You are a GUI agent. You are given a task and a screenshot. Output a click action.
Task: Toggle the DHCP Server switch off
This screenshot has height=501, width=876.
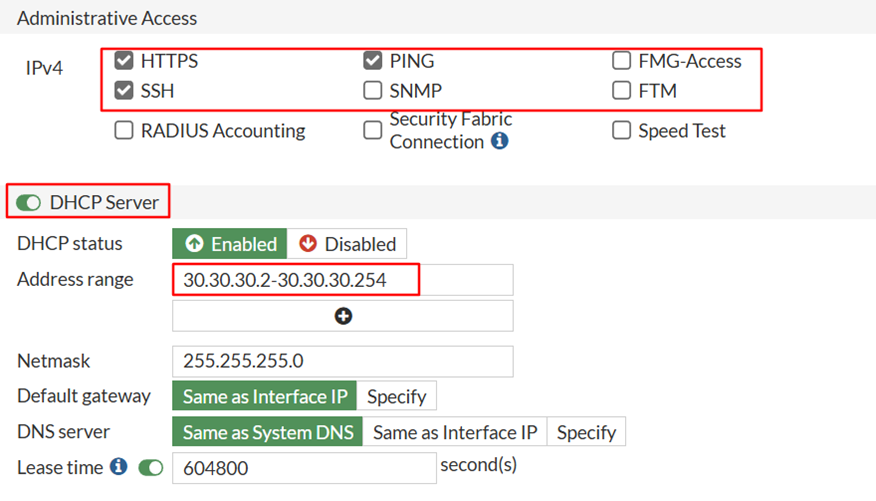point(28,202)
